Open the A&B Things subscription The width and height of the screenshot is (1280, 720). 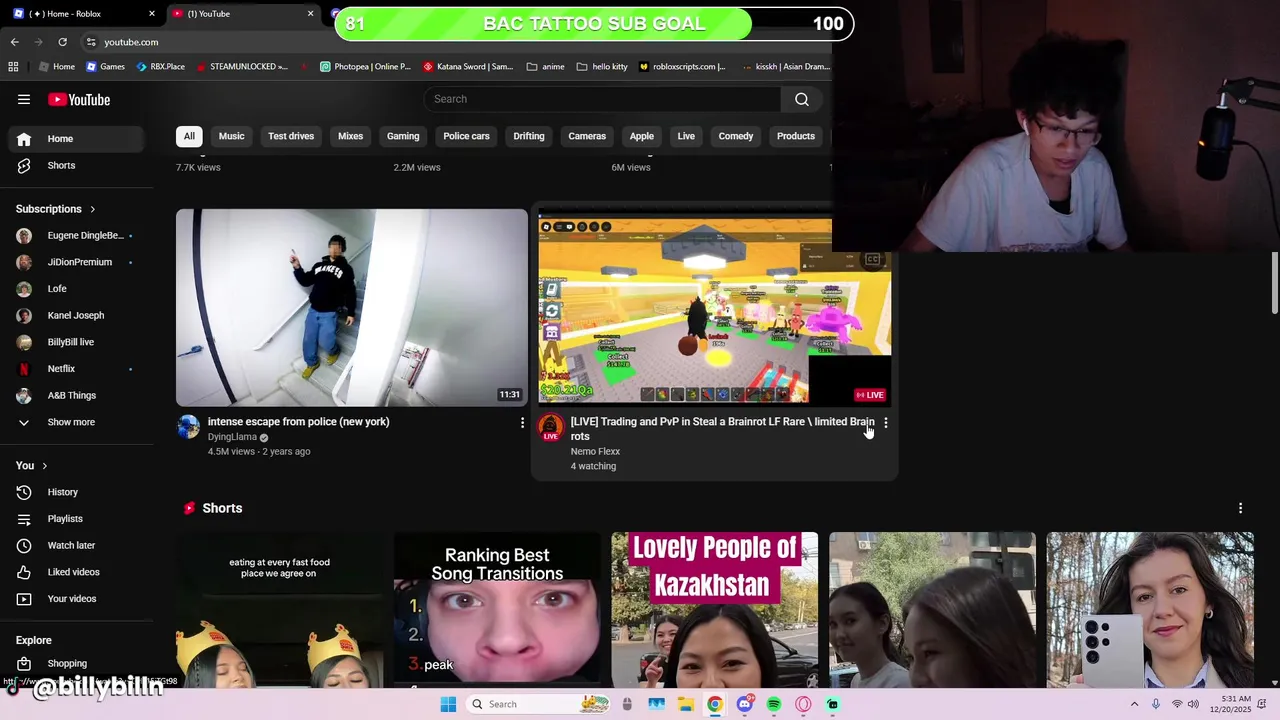[x=76, y=395]
